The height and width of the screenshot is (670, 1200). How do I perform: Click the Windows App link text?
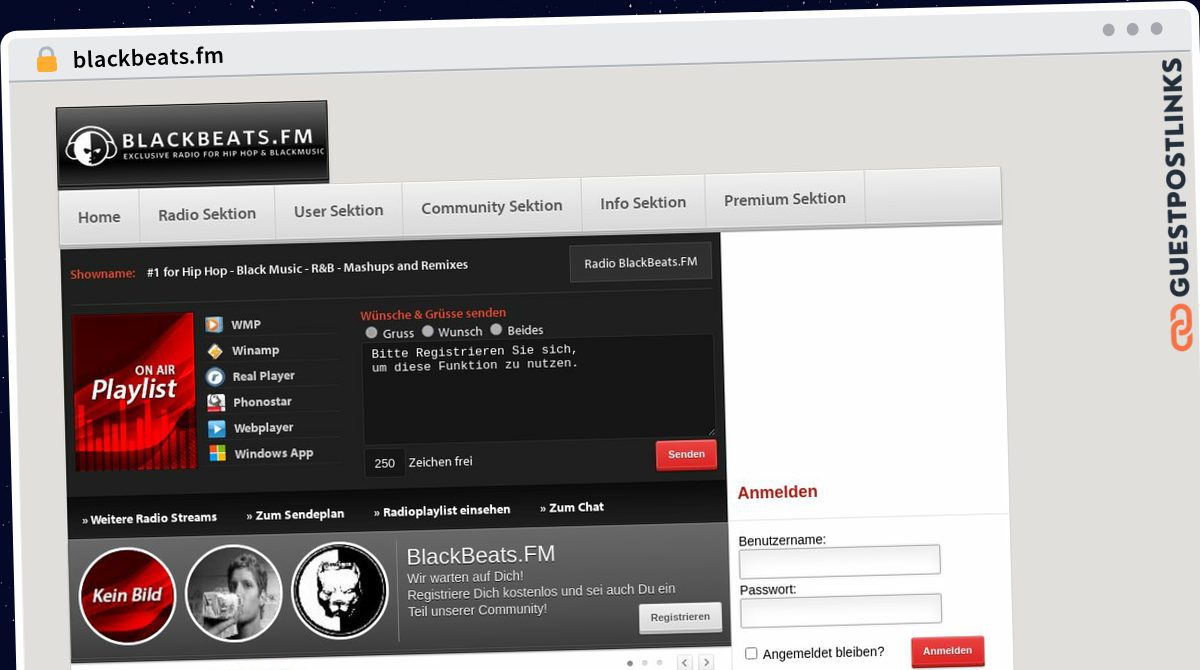(x=274, y=453)
